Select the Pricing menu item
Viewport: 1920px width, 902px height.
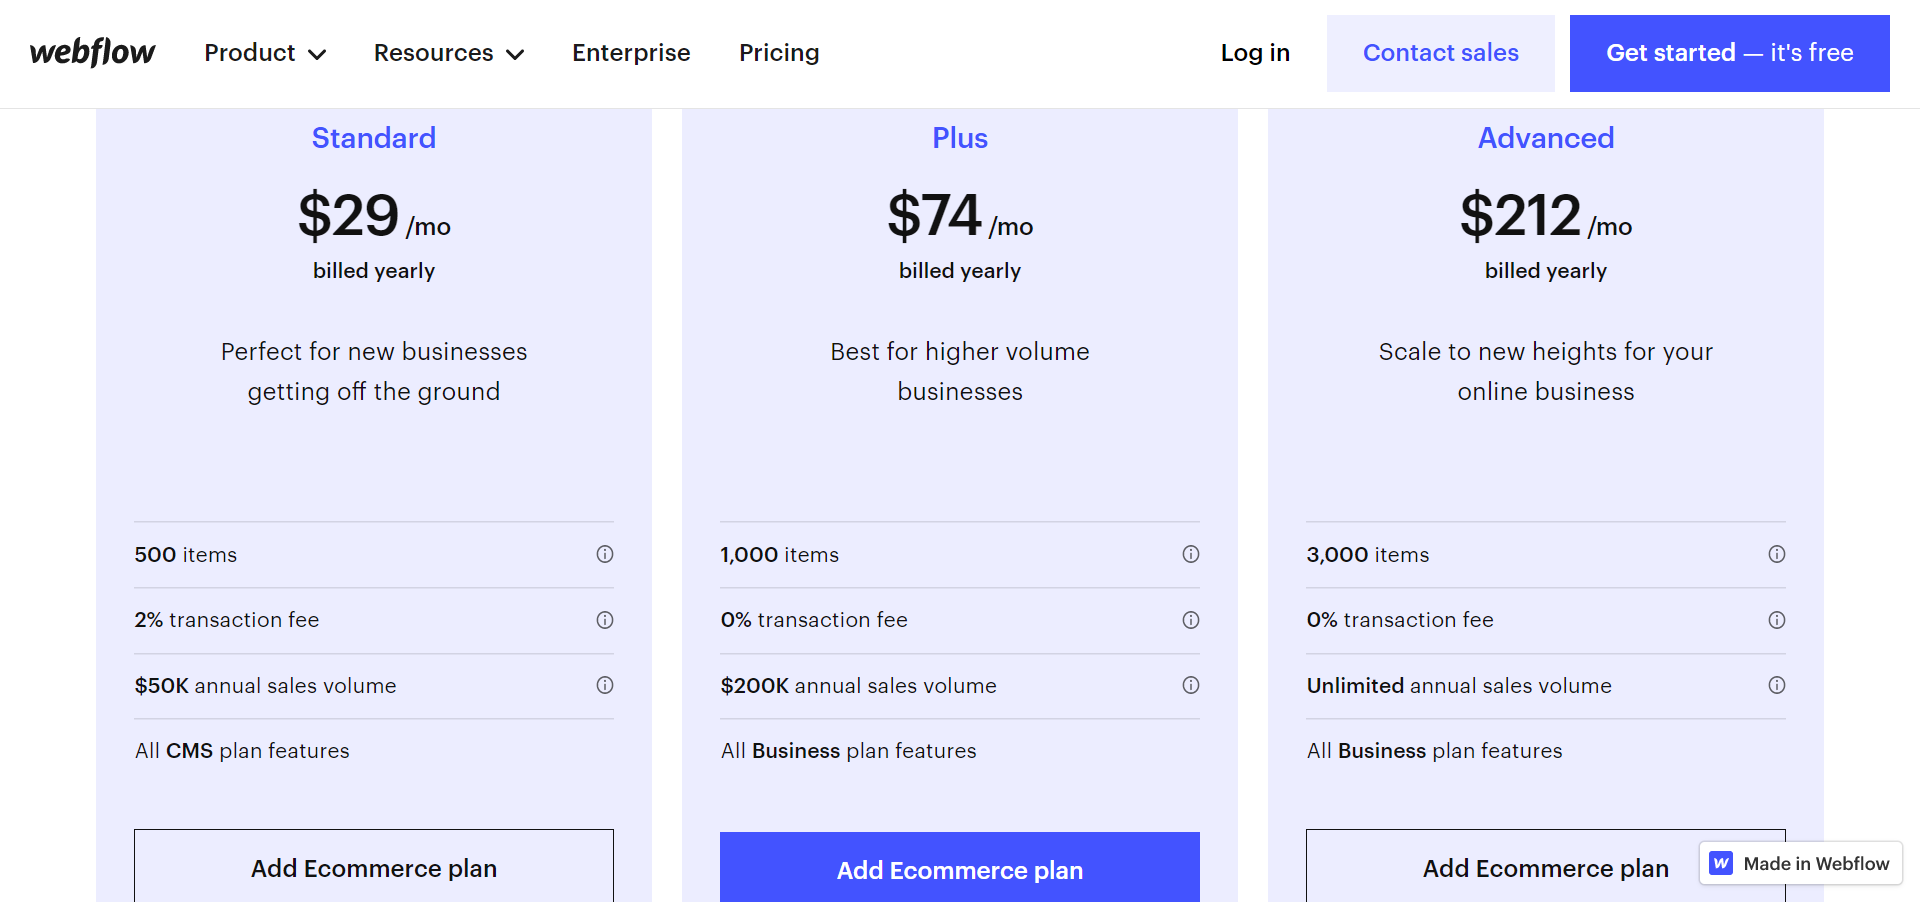(x=779, y=53)
